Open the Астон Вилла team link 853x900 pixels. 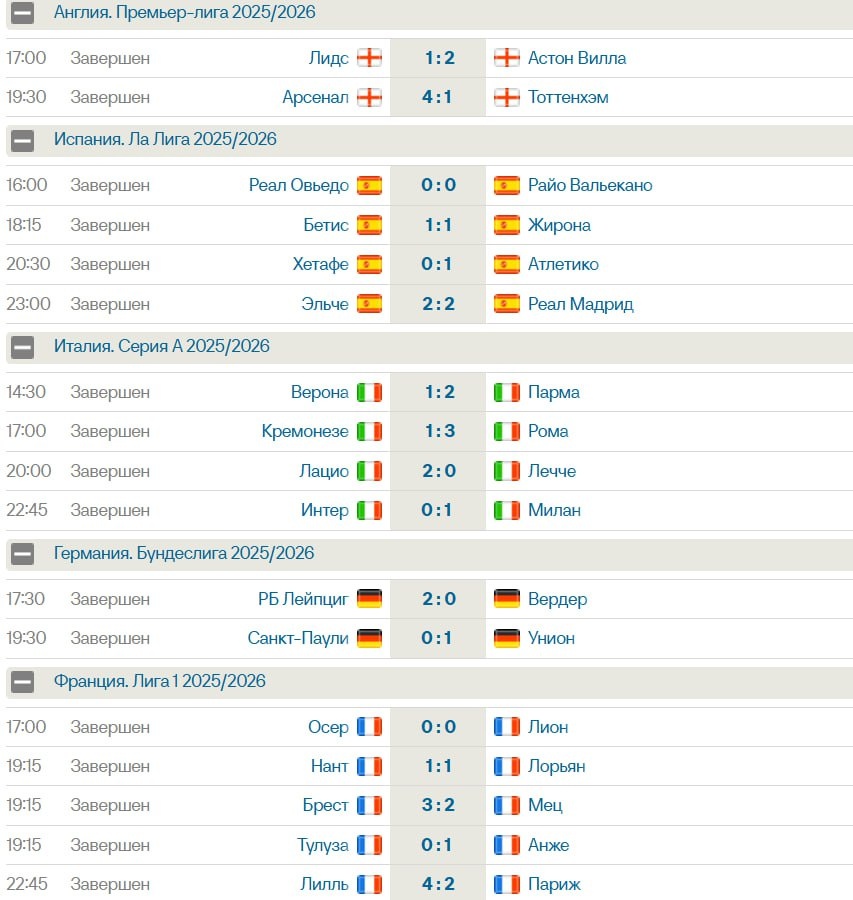pos(577,58)
